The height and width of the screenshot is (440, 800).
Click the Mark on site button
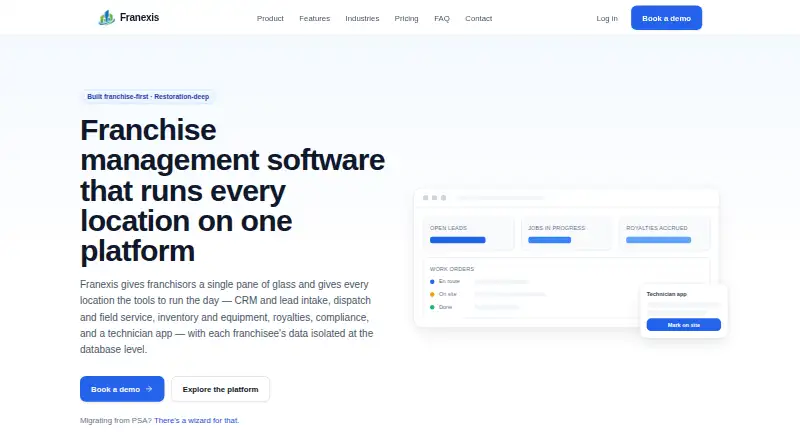click(684, 325)
